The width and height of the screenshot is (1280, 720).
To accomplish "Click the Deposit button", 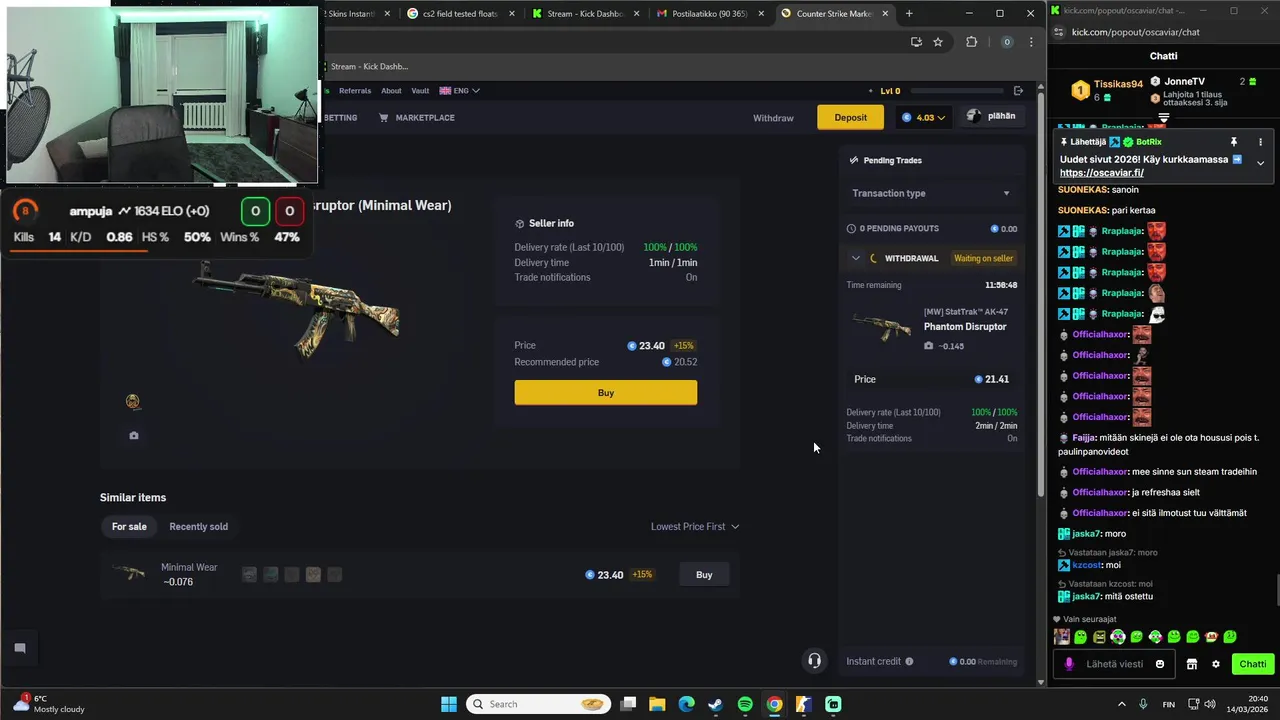I will tap(850, 117).
